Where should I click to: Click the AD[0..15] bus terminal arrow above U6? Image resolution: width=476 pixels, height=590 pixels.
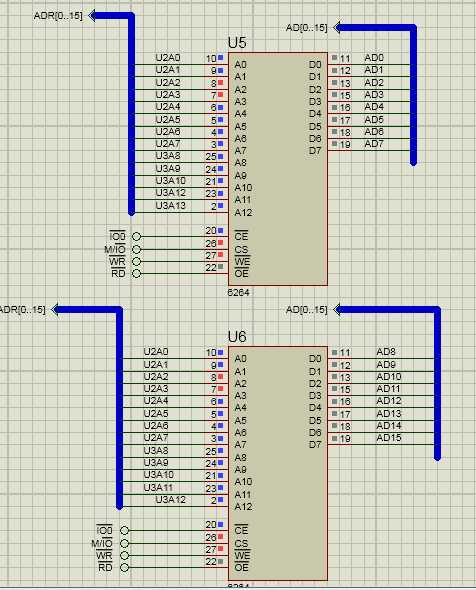pyautogui.click(x=337, y=310)
